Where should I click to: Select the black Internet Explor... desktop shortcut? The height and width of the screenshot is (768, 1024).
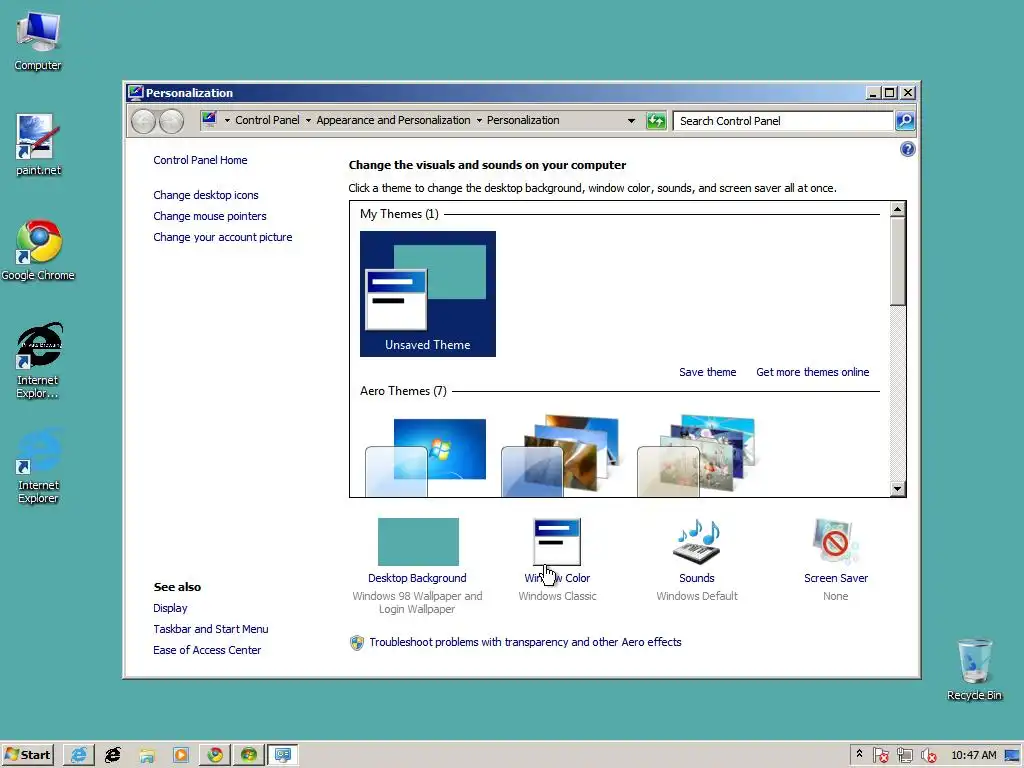click(38, 360)
